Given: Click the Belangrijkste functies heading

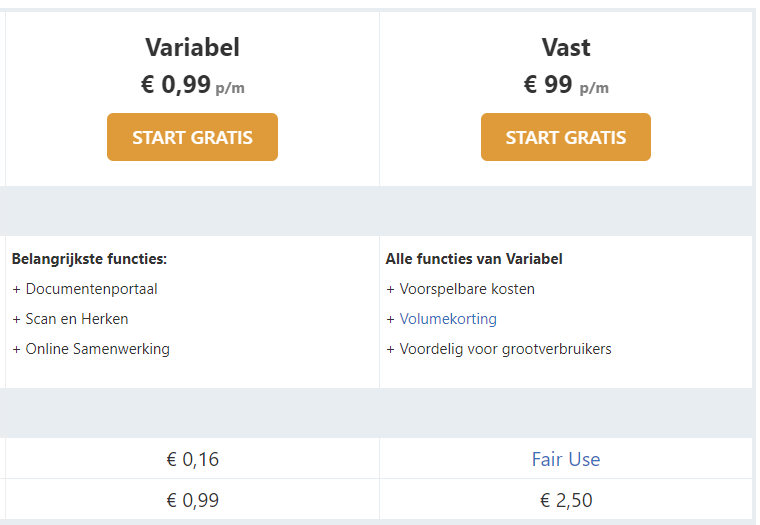Looking at the screenshot, I should [x=89, y=259].
